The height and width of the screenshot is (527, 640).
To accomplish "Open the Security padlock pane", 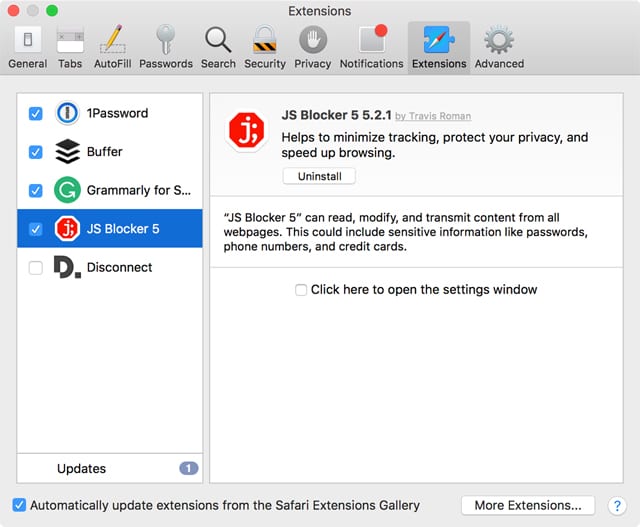I will click(x=265, y=47).
